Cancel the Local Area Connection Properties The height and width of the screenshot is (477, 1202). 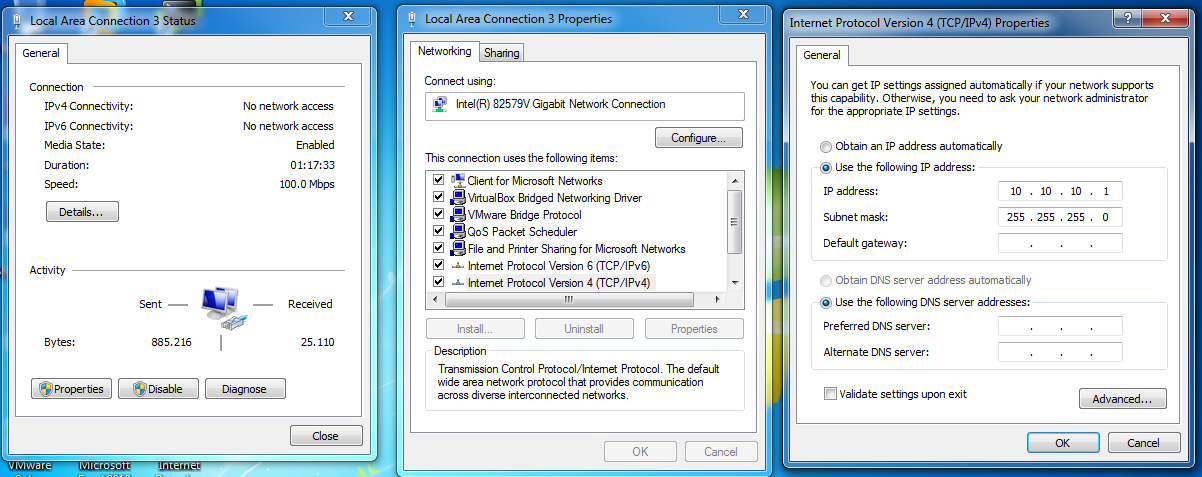pyautogui.click(x=721, y=451)
